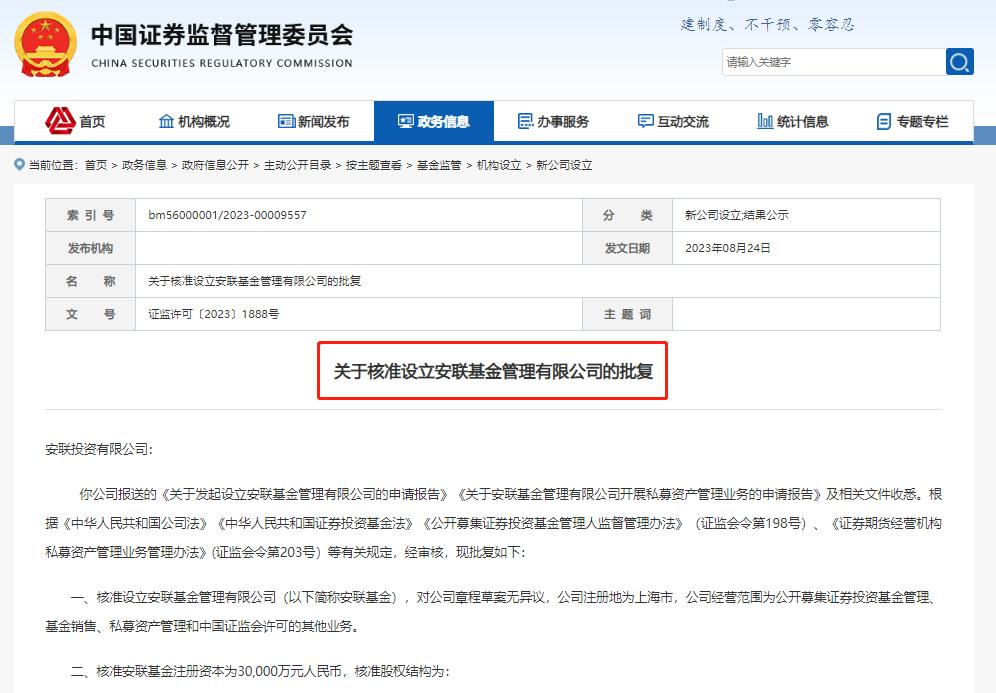Click the 文号 label cell

[90, 314]
